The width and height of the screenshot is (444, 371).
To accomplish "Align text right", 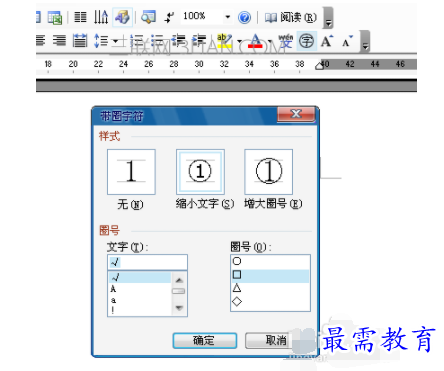I will click(x=59, y=41).
